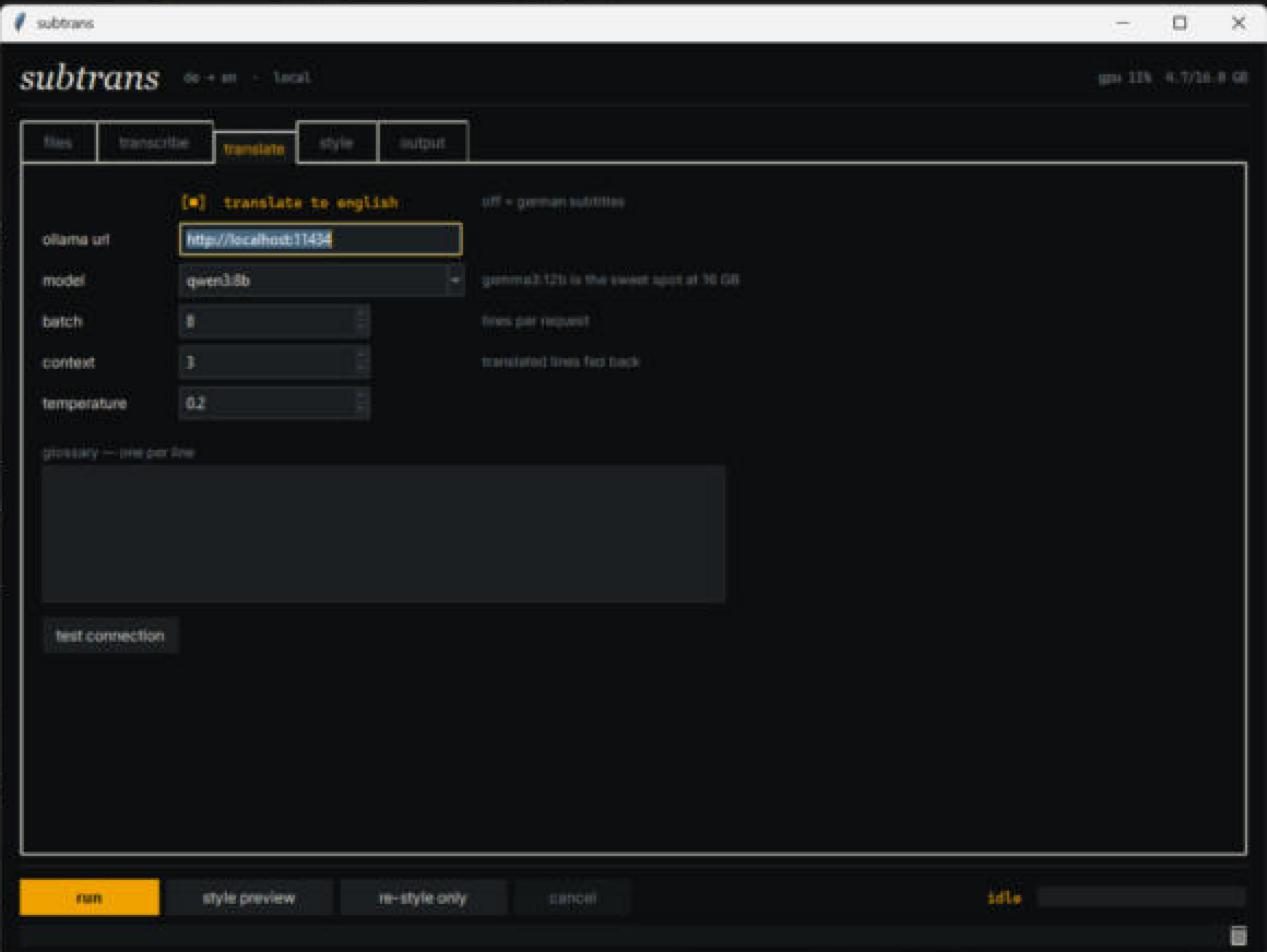Click the trash can icon below the progress bar
The image size is (1267, 952).
click(1238, 935)
